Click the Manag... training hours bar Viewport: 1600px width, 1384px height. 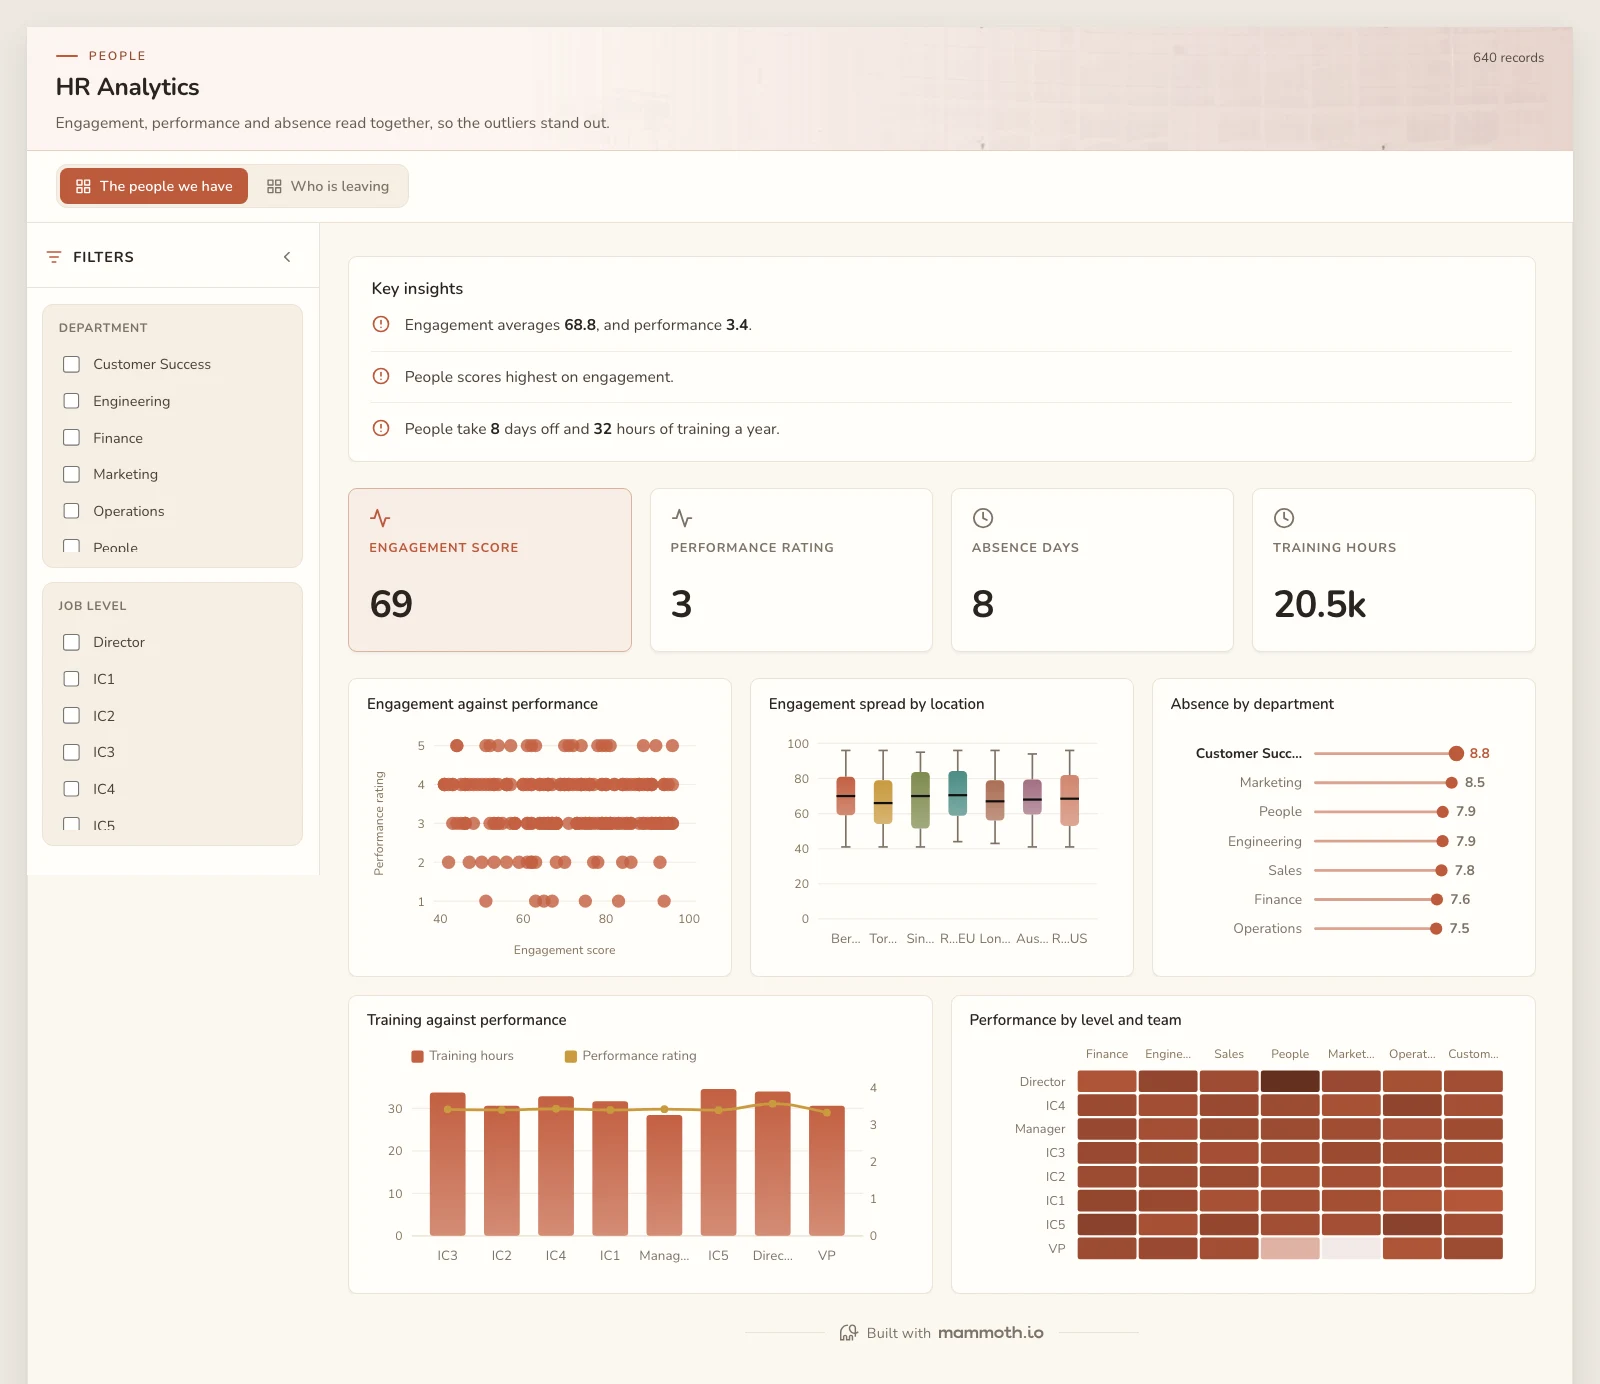[664, 1175]
